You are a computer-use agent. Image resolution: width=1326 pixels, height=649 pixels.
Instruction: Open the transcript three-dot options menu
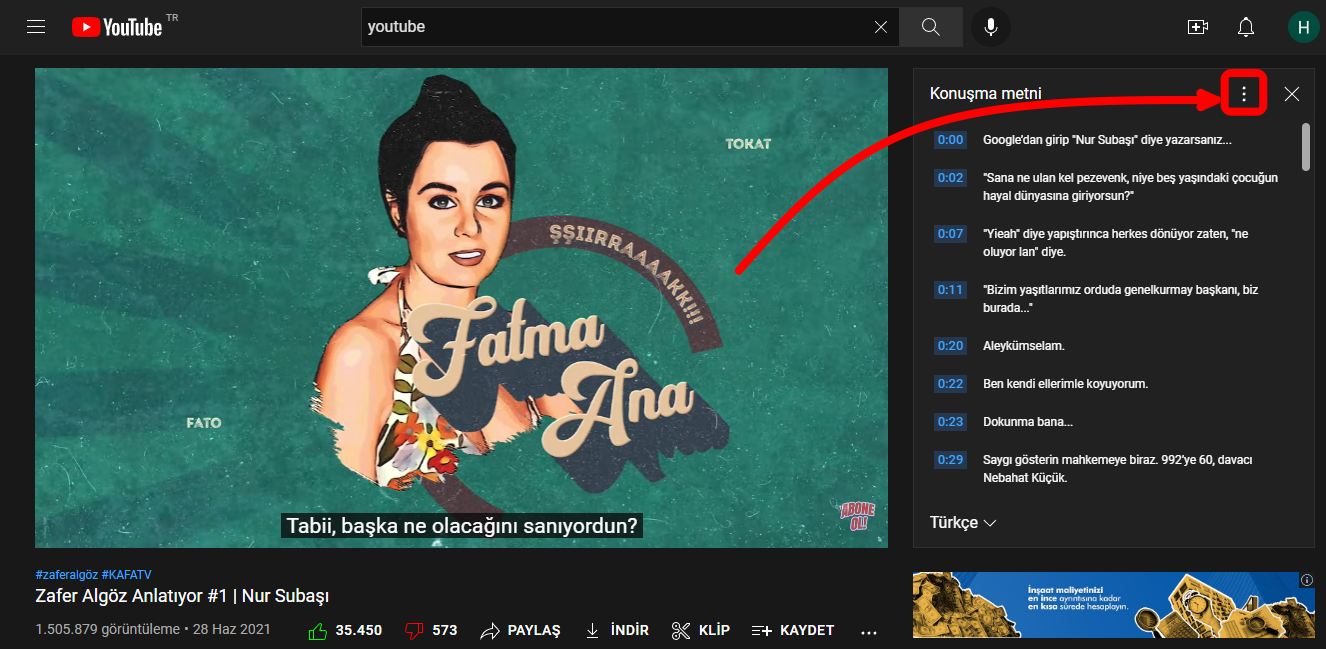pos(1244,94)
